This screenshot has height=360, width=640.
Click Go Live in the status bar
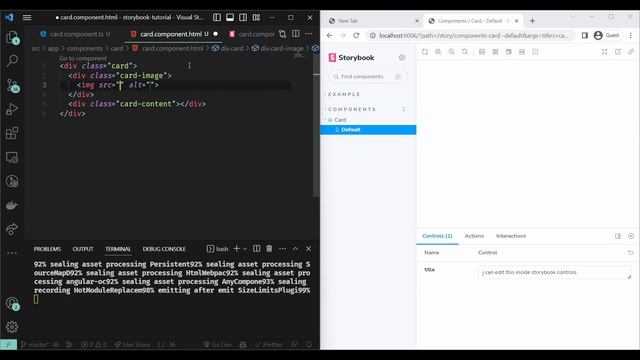[x=218, y=344]
